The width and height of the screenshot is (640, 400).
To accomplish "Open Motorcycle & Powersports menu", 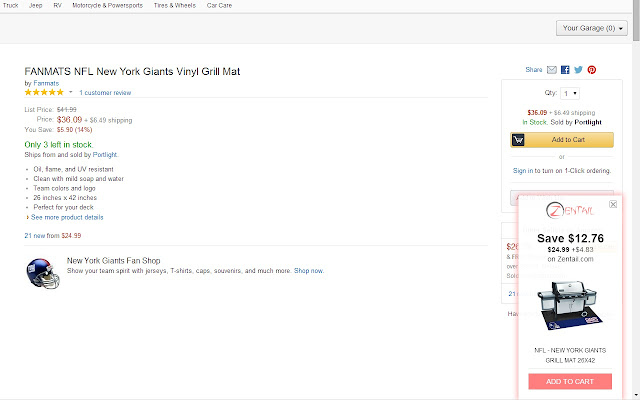I will 107,5.
